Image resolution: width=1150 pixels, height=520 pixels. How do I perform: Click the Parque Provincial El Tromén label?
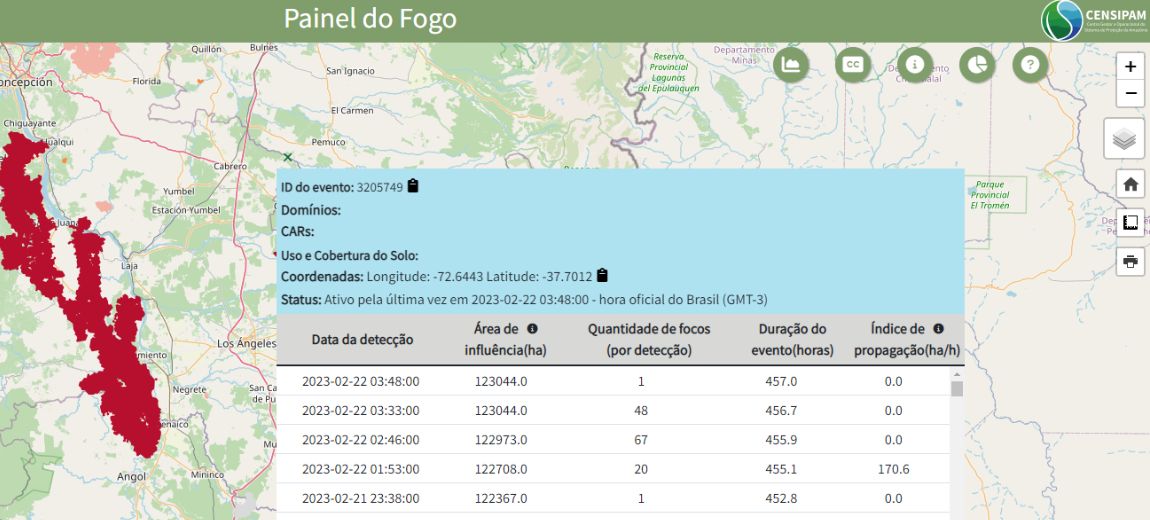pyautogui.click(x=990, y=195)
